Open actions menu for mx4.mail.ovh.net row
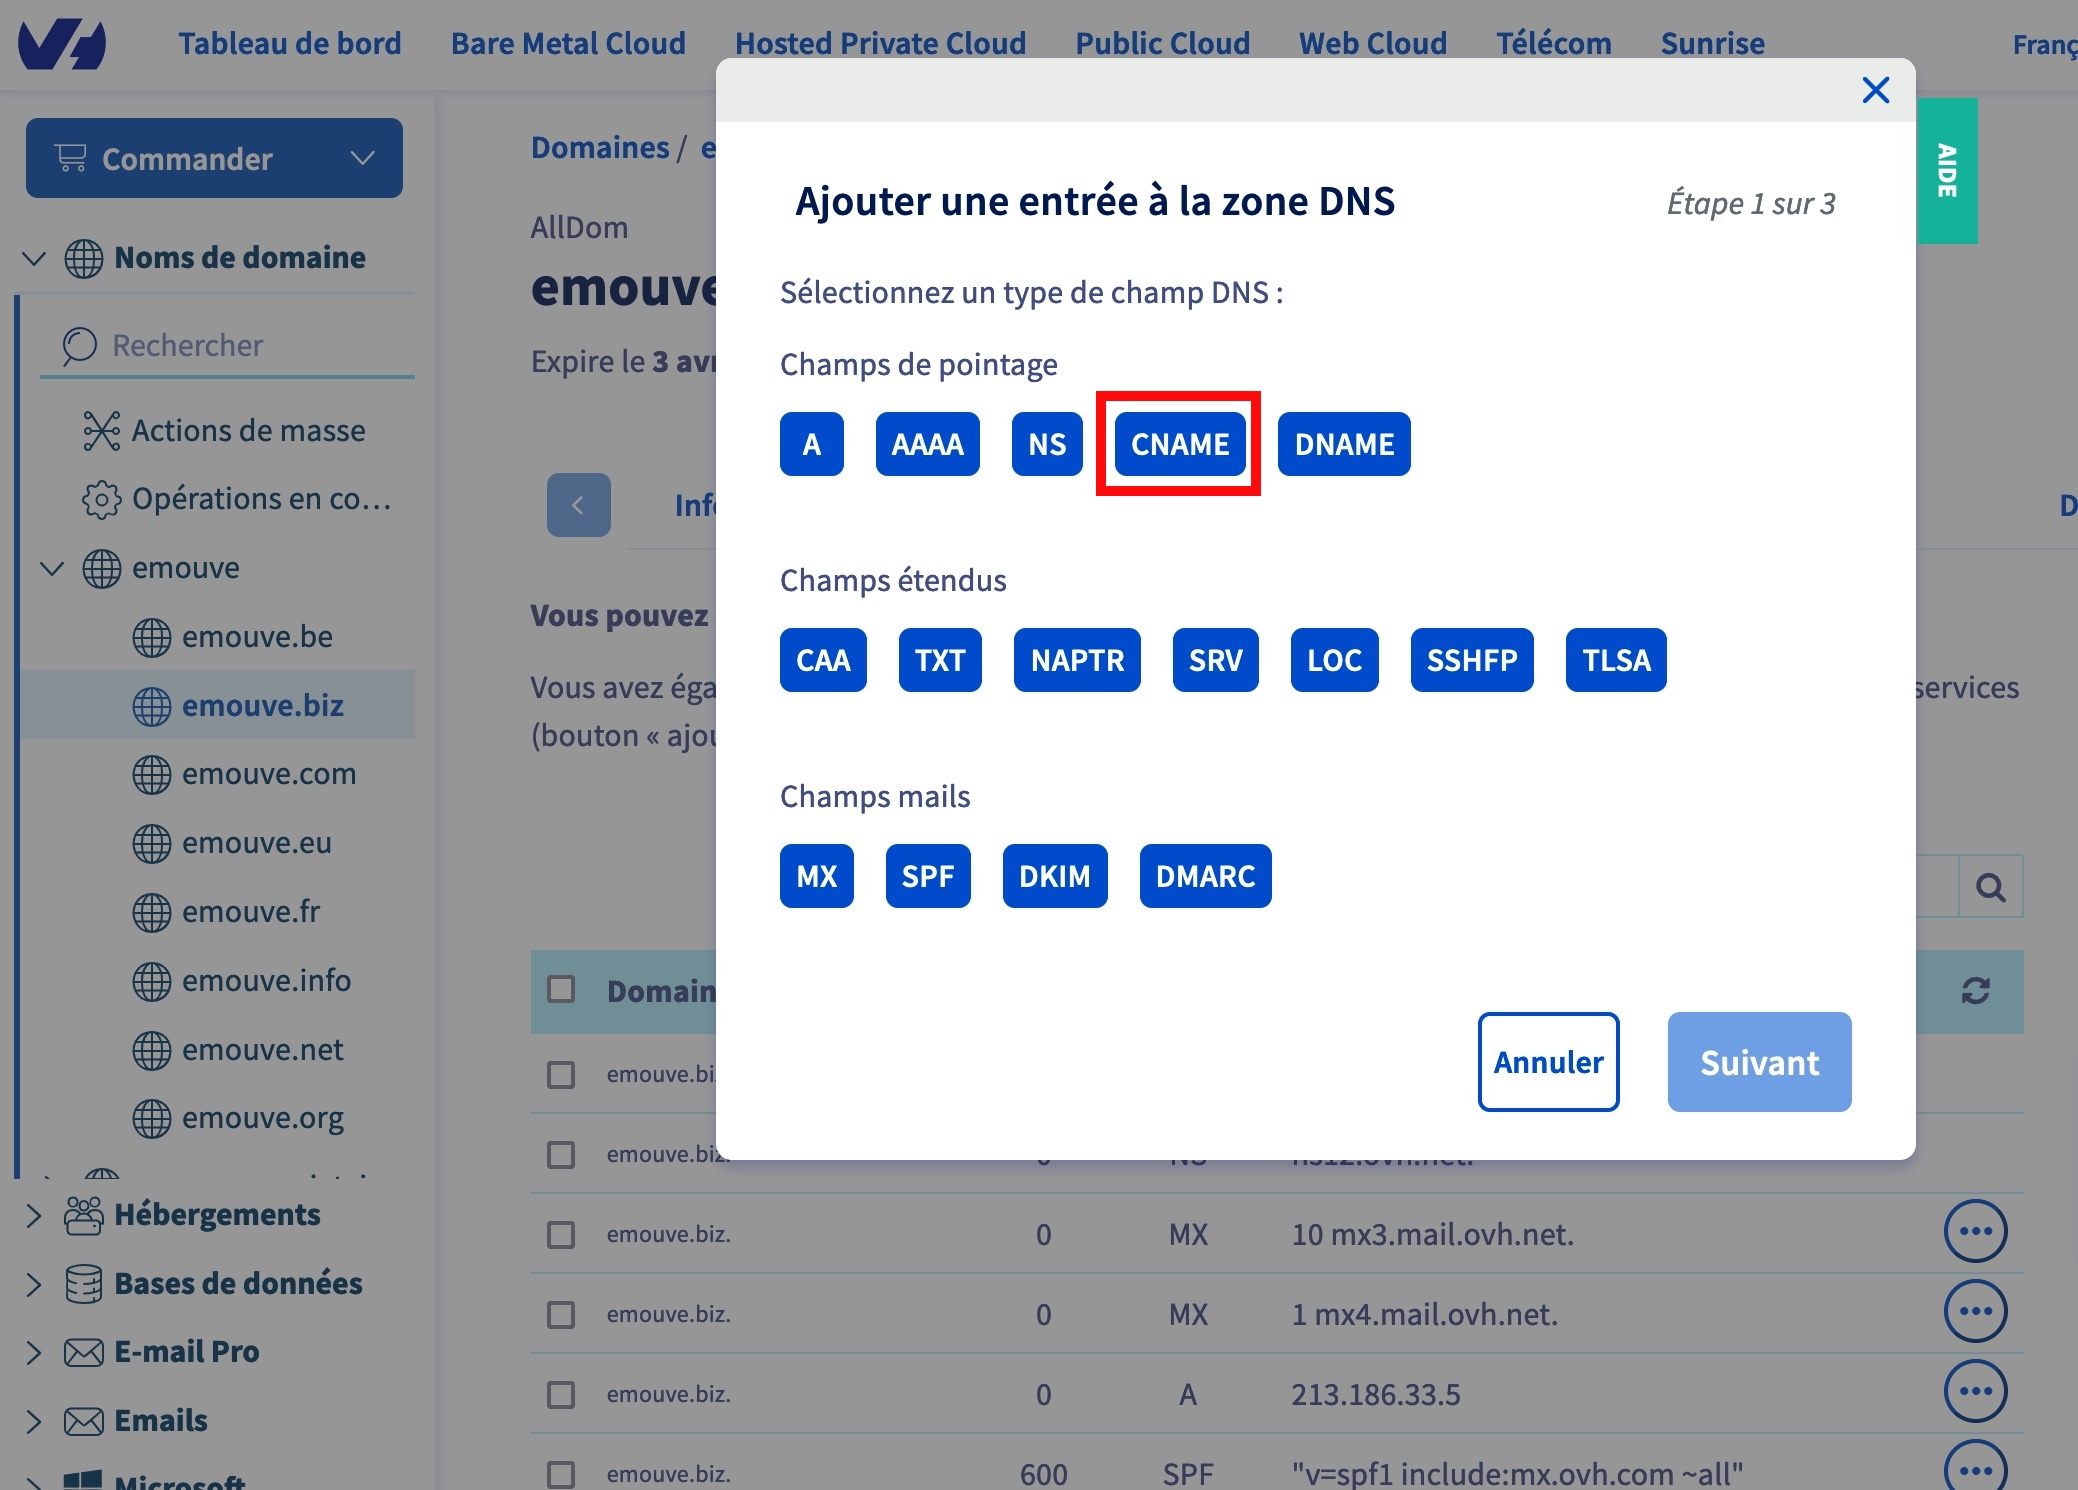 tap(1975, 1311)
